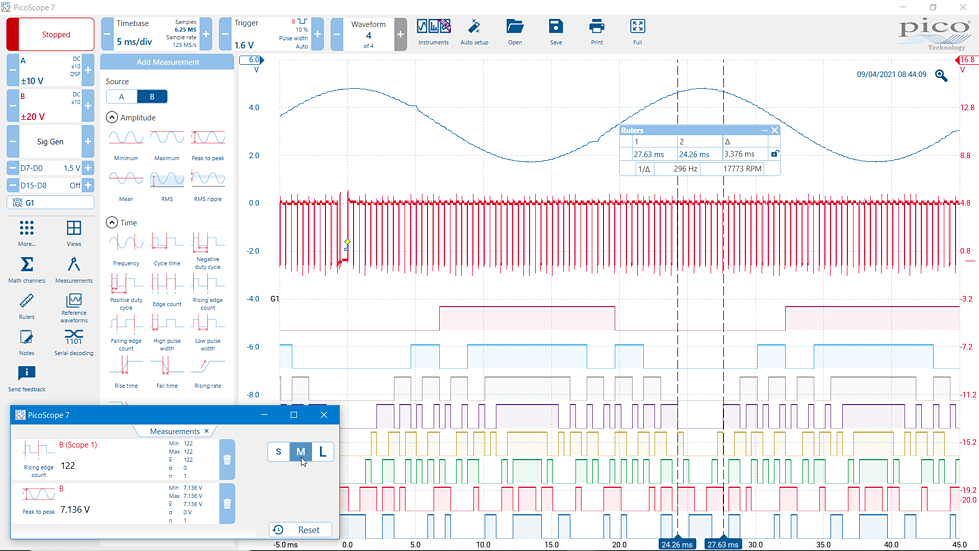The width and height of the screenshot is (979, 551).
Task: Send feedback using the sidebar icon
Action: [x=26, y=379]
